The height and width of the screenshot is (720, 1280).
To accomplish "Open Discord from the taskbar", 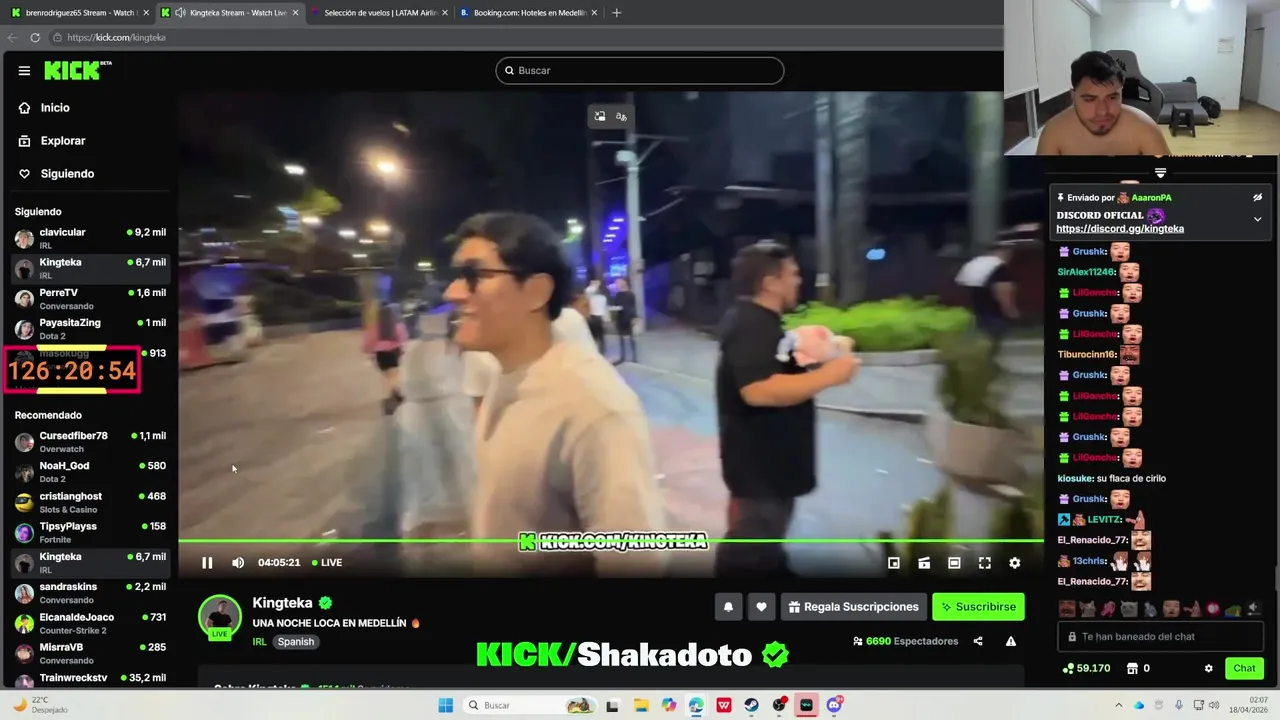I will (834, 705).
